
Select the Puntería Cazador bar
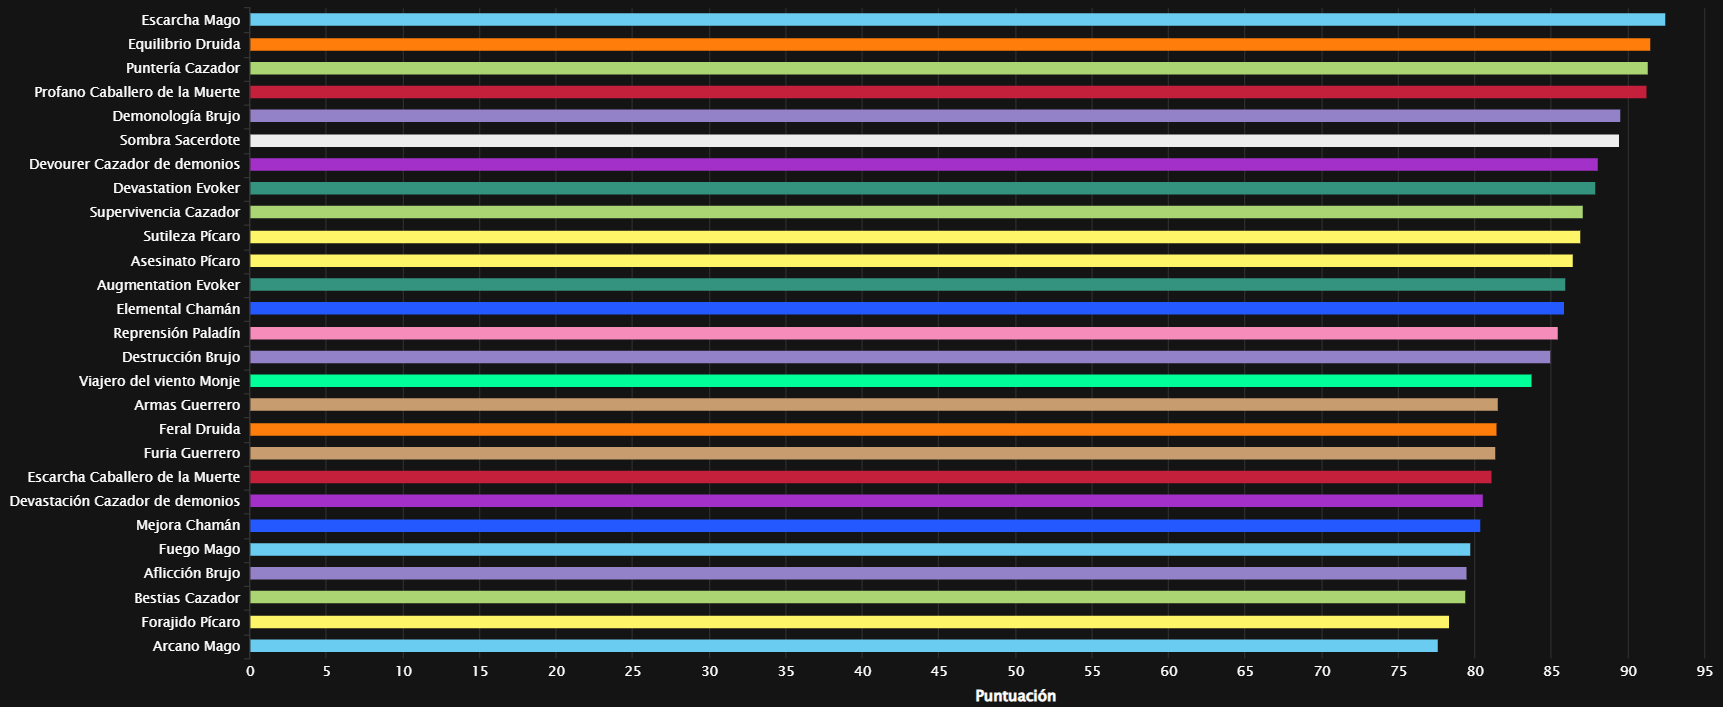point(948,68)
